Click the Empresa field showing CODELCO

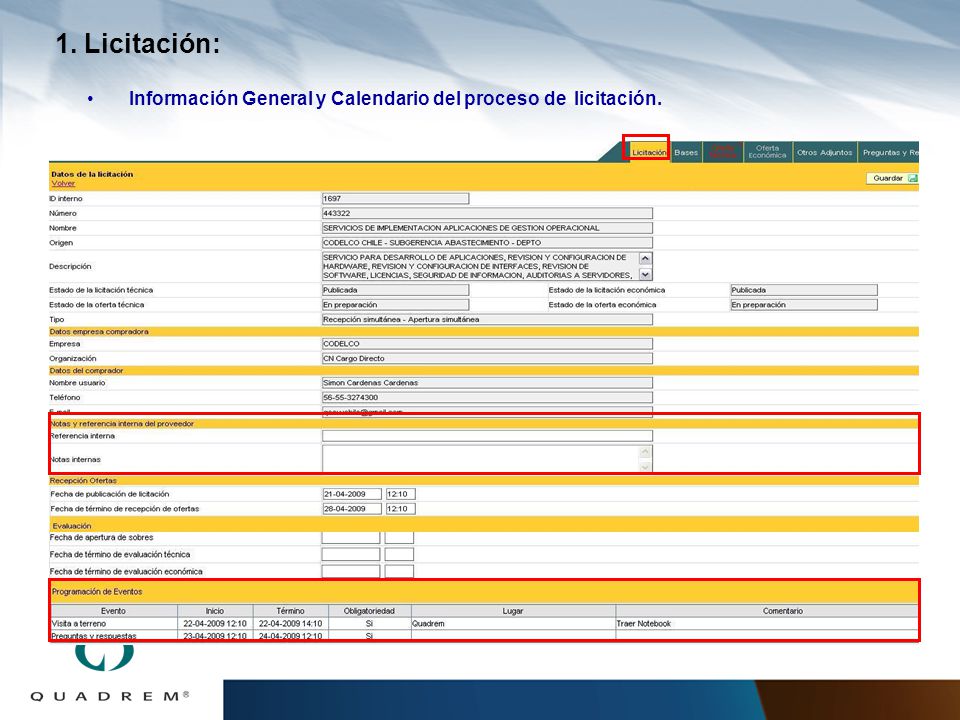point(487,343)
